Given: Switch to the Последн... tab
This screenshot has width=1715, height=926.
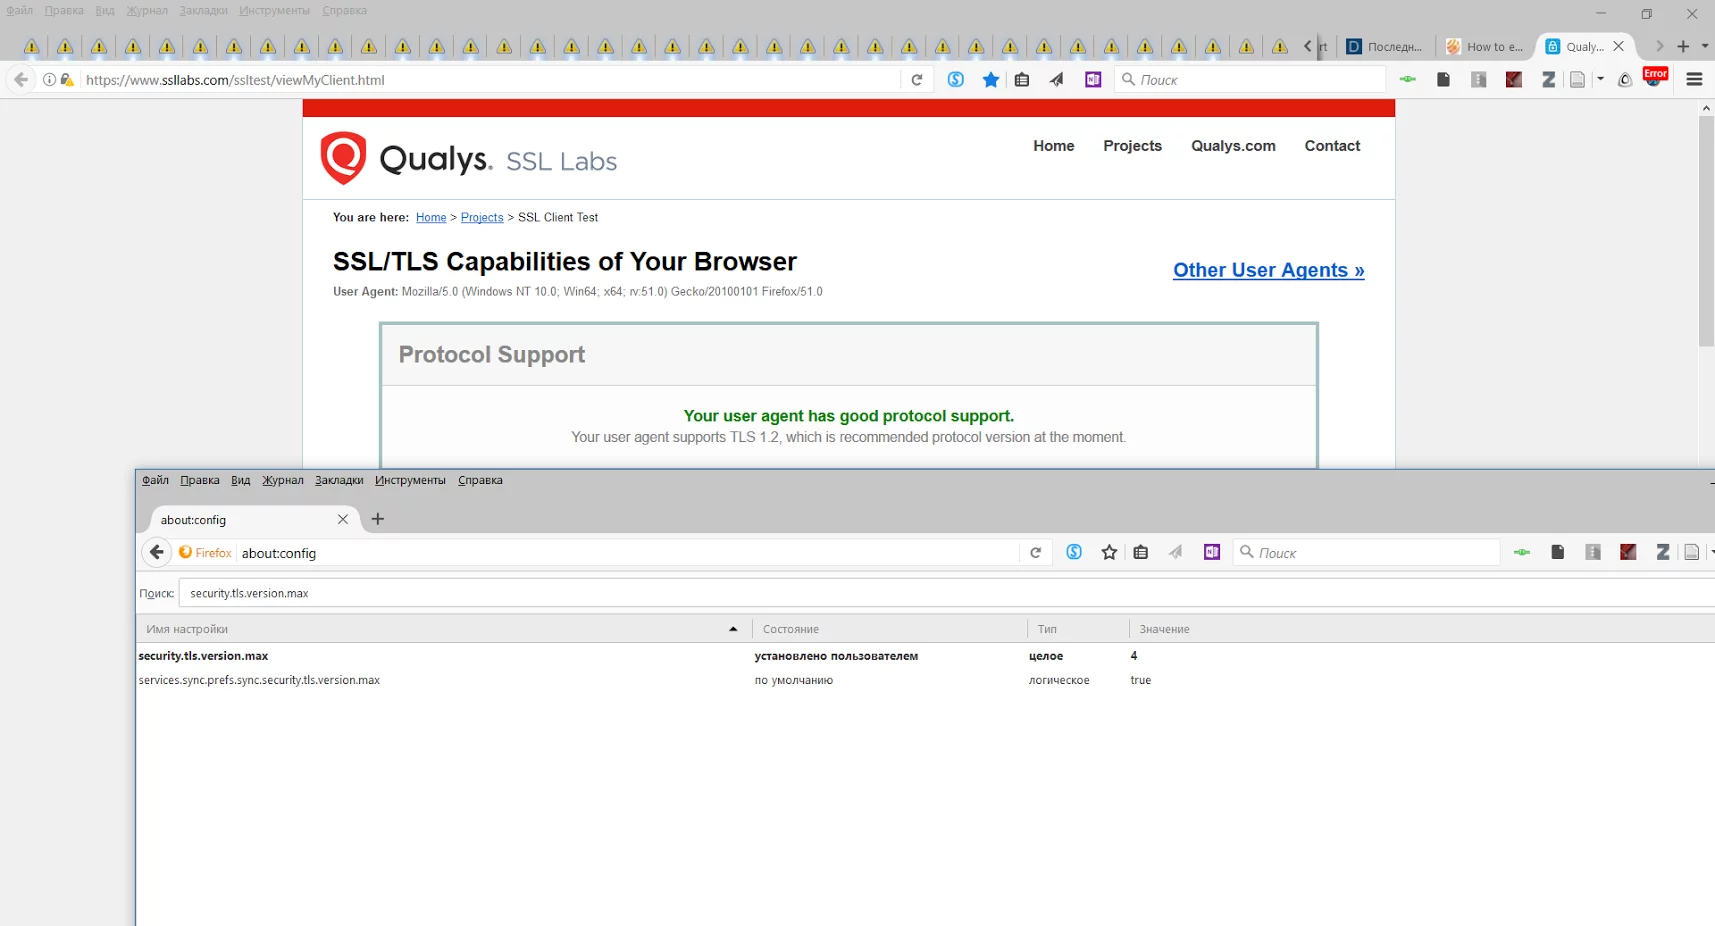Looking at the screenshot, I should click(1385, 46).
